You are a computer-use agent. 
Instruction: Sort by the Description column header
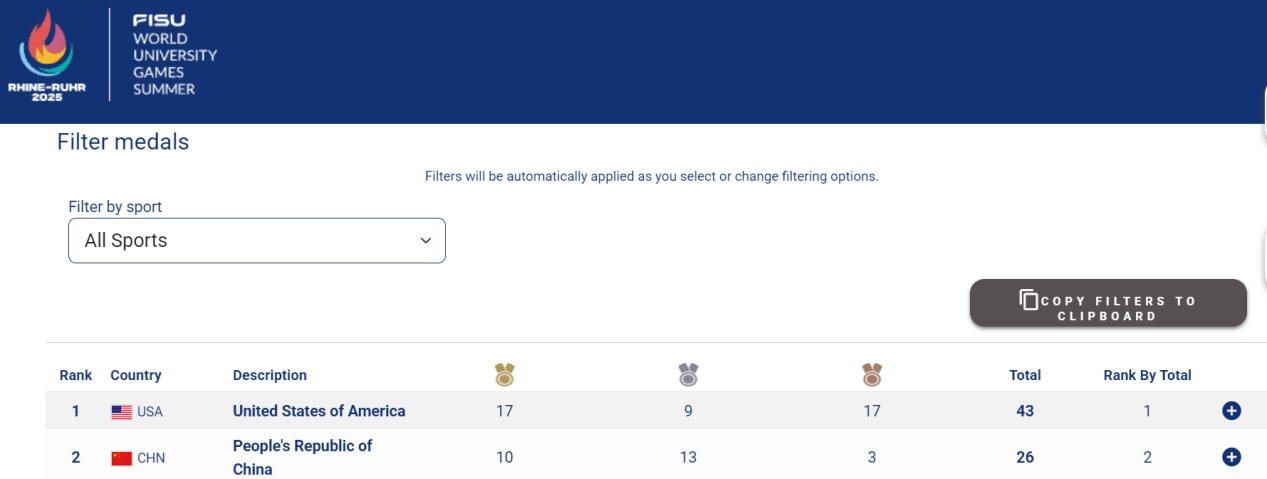tap(270, 375)
